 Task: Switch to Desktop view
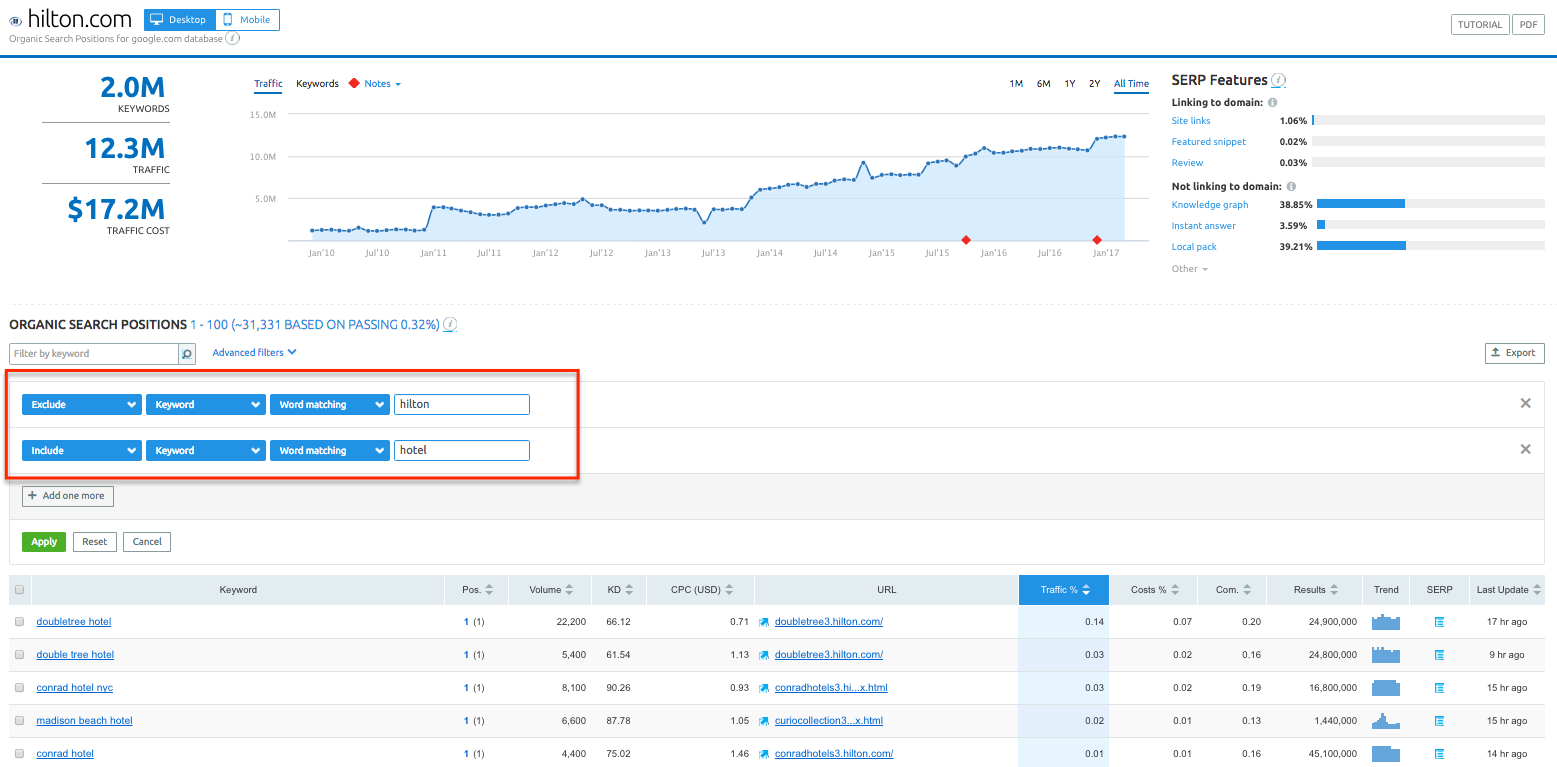(x=180, y=20)
